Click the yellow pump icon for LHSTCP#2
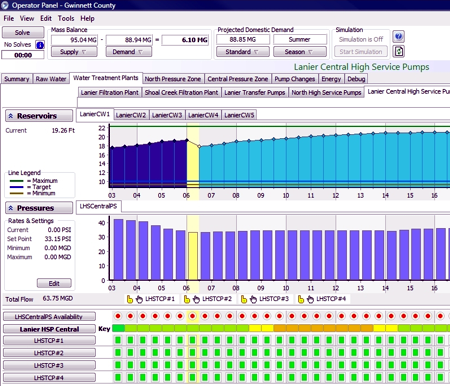The width and height of the screenshot is (450, 386). [x=187, y=299]
